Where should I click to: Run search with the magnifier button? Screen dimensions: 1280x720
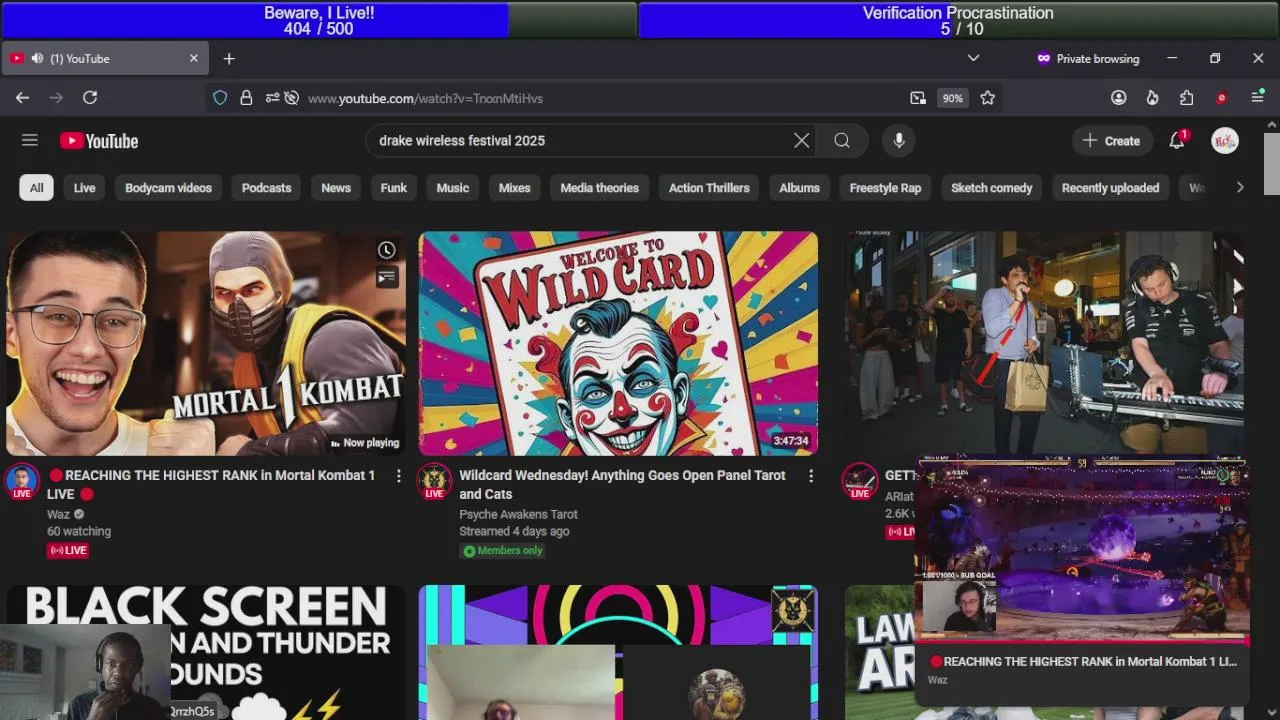[x=842, y=141]
